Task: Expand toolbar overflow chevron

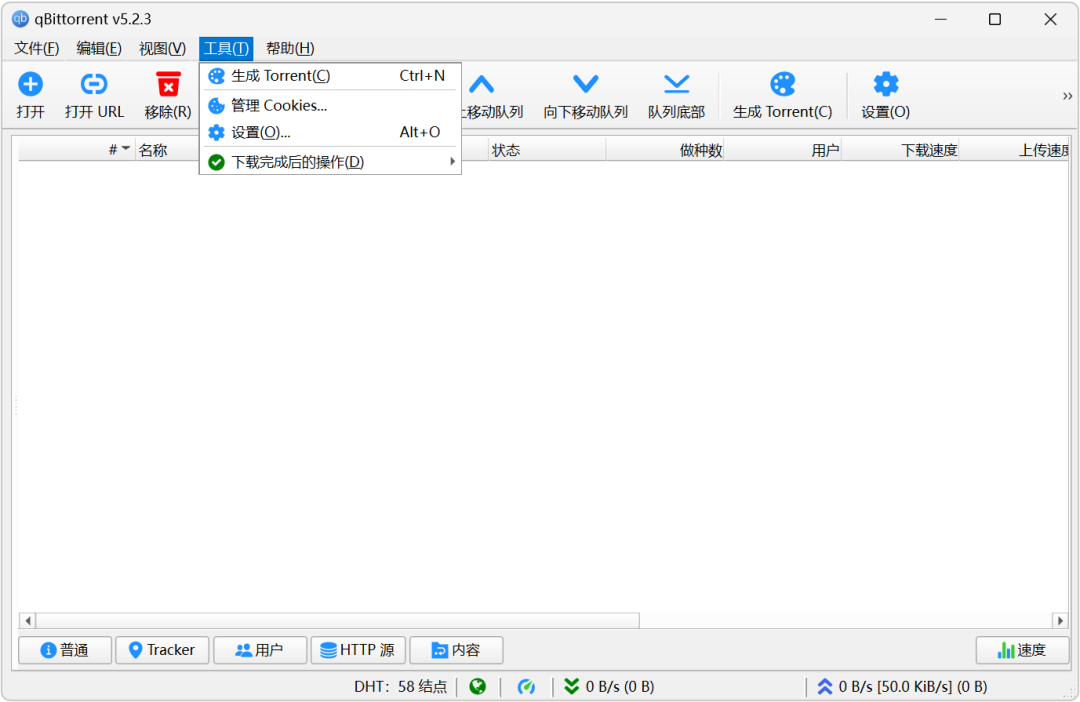Action: point(1067,96)
